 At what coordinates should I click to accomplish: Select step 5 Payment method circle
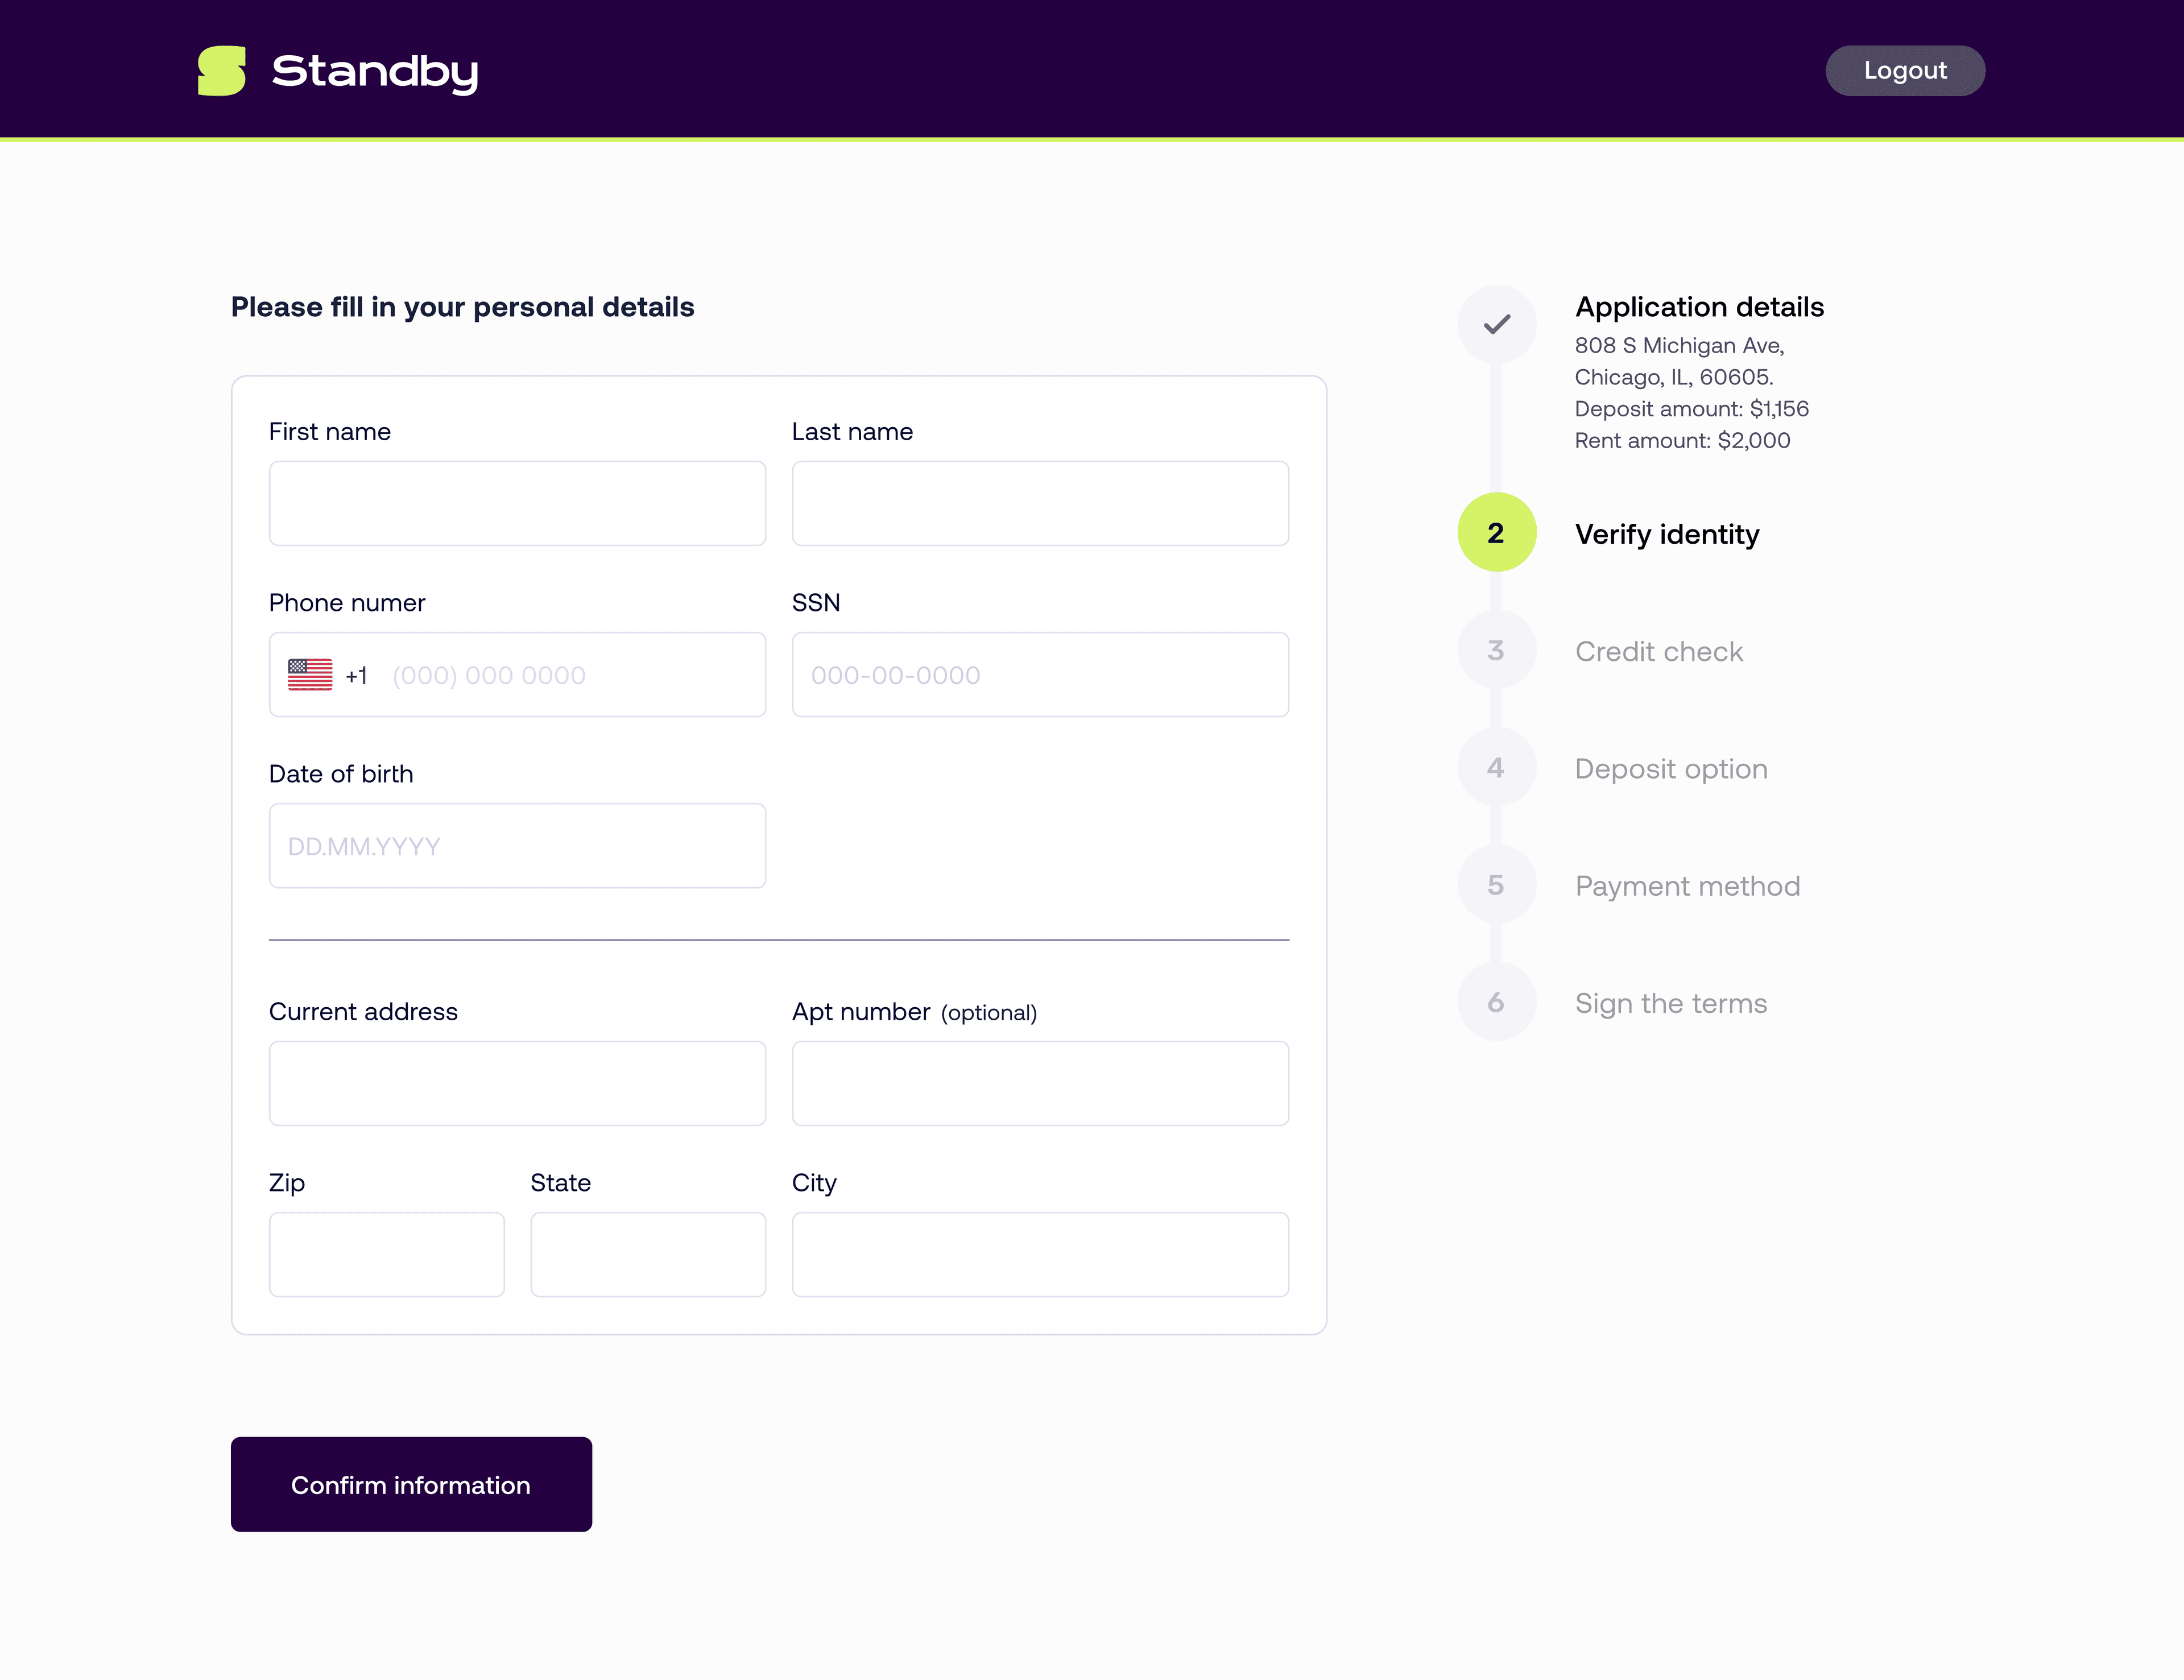point(1496,885)
